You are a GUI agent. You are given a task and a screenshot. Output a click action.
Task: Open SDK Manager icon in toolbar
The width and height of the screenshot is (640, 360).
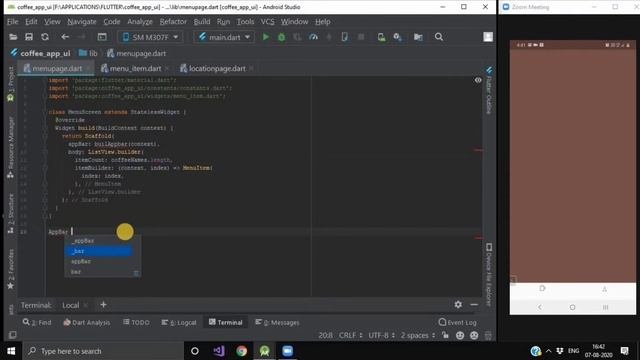pyautogui.click(x=397, y=37)
